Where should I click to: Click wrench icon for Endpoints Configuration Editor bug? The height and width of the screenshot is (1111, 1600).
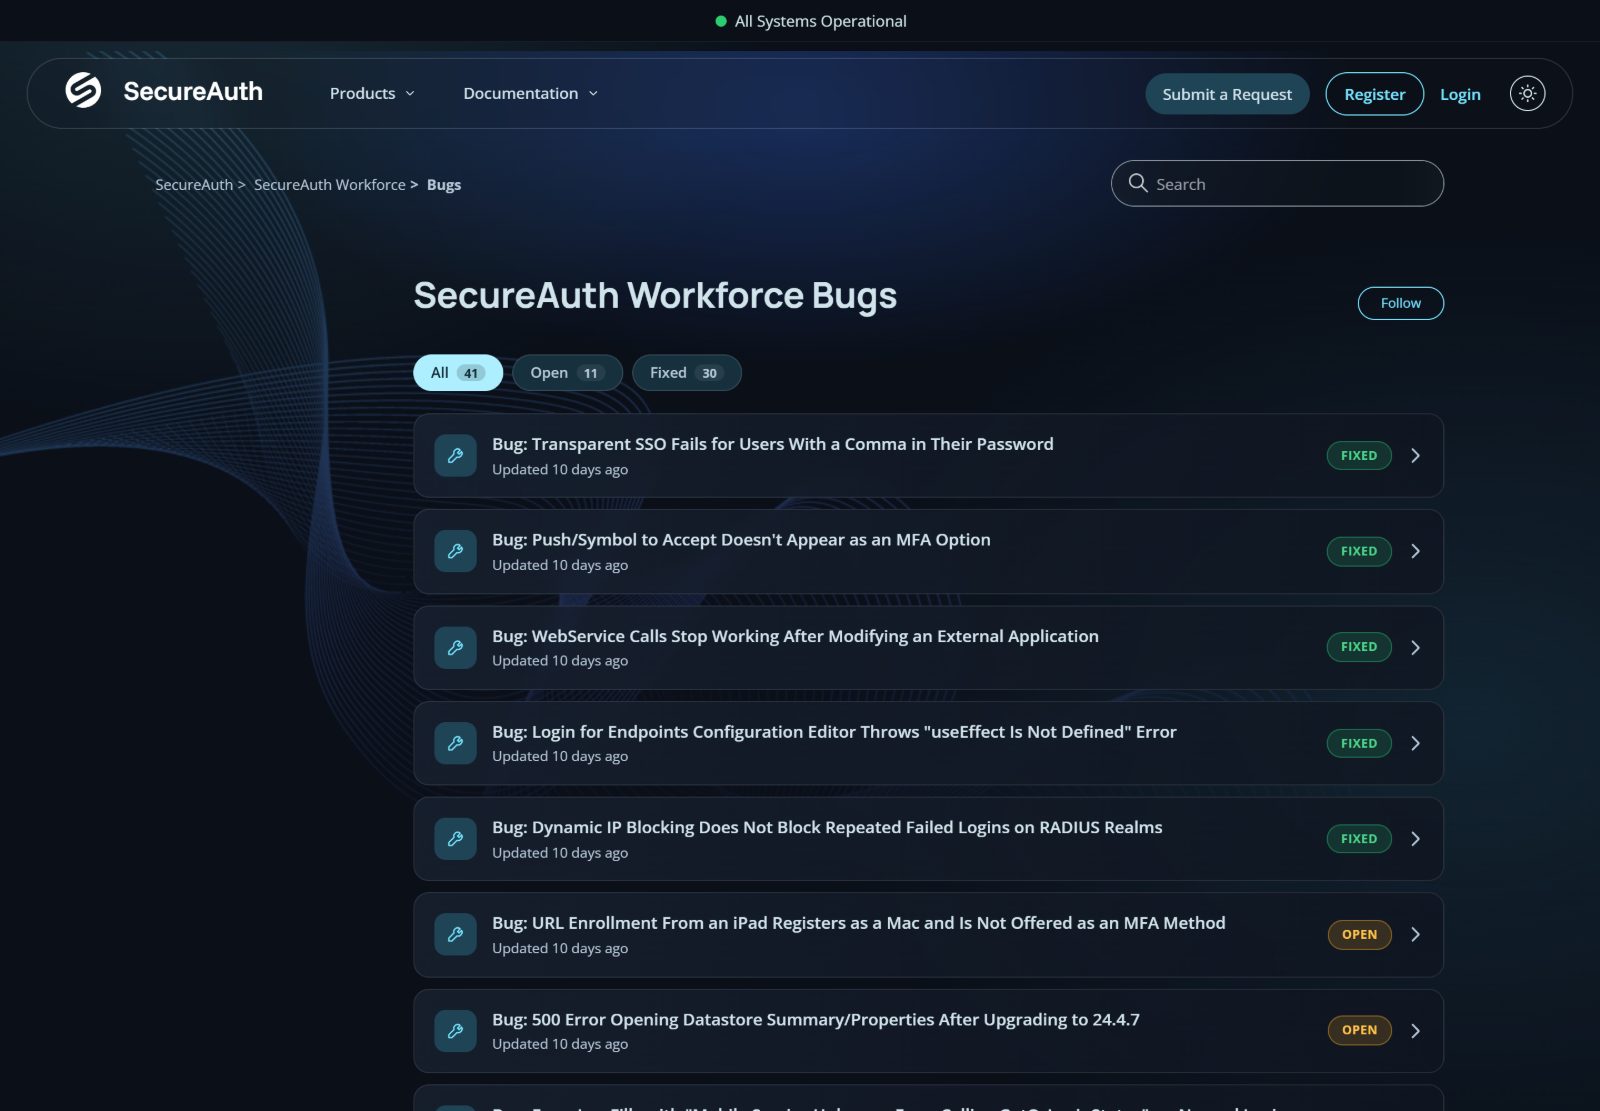(455, 743)
